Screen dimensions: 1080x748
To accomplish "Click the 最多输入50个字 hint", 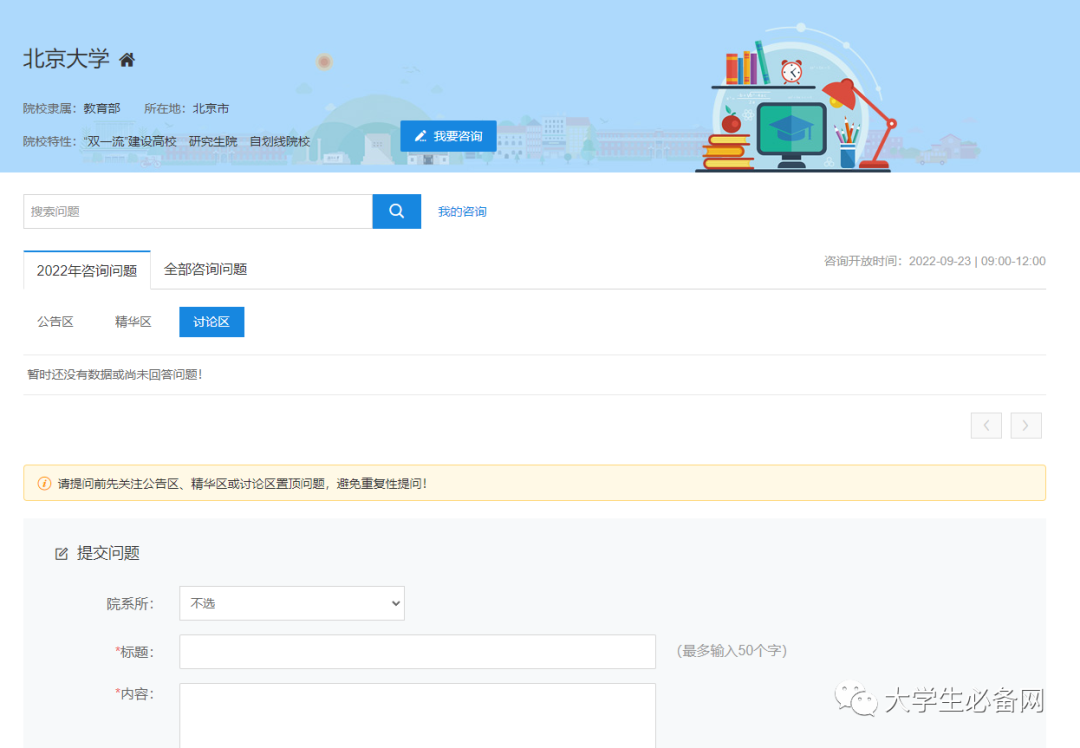I will pyautogui.click(x=732, y=651).
